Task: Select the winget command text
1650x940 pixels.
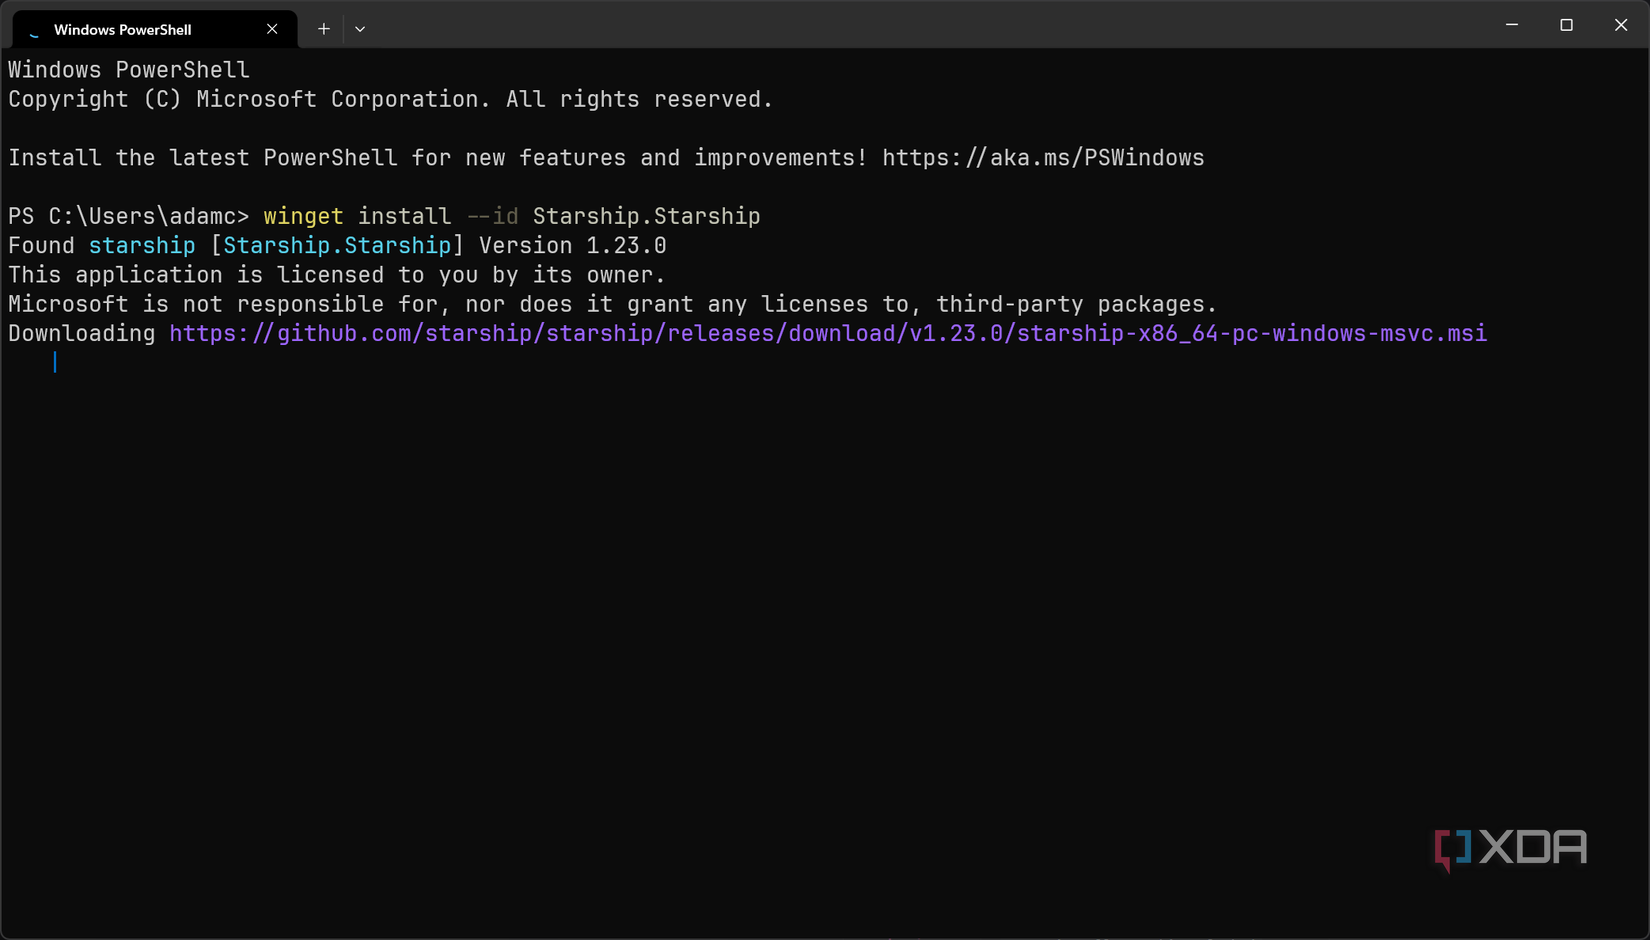Action: point(303,216)
